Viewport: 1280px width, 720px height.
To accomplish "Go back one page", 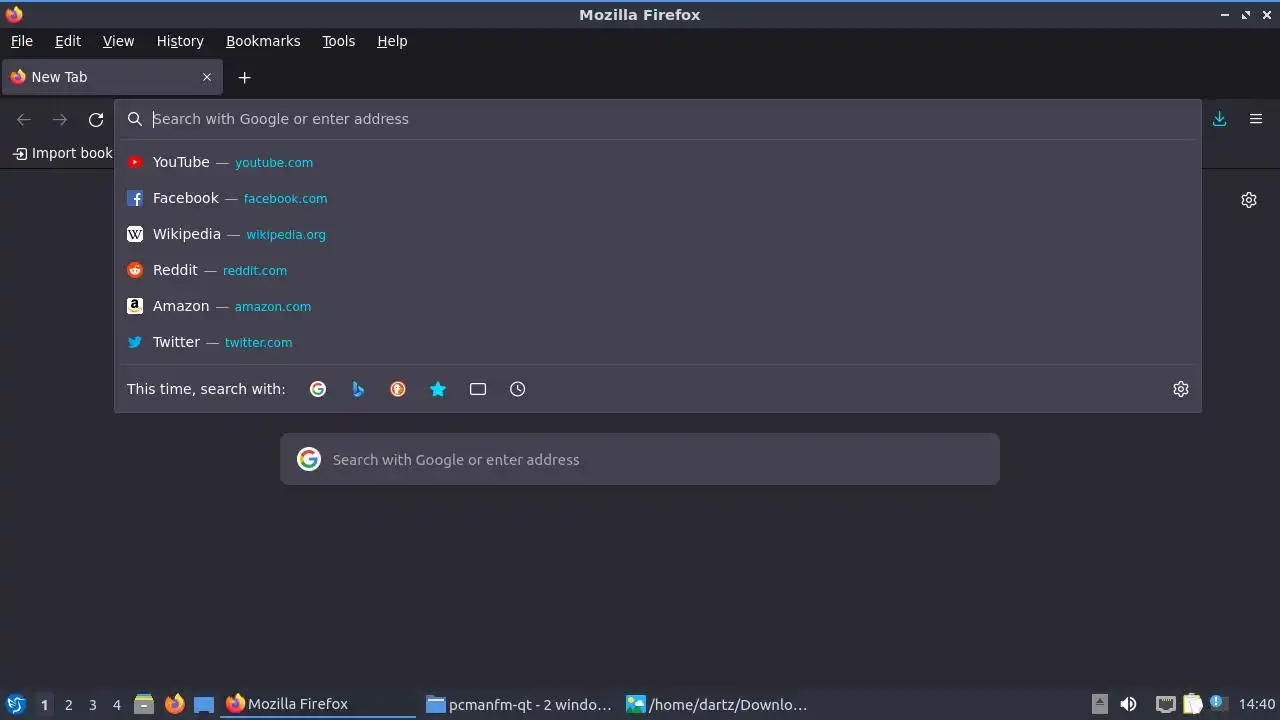I will tap(24, 119).
